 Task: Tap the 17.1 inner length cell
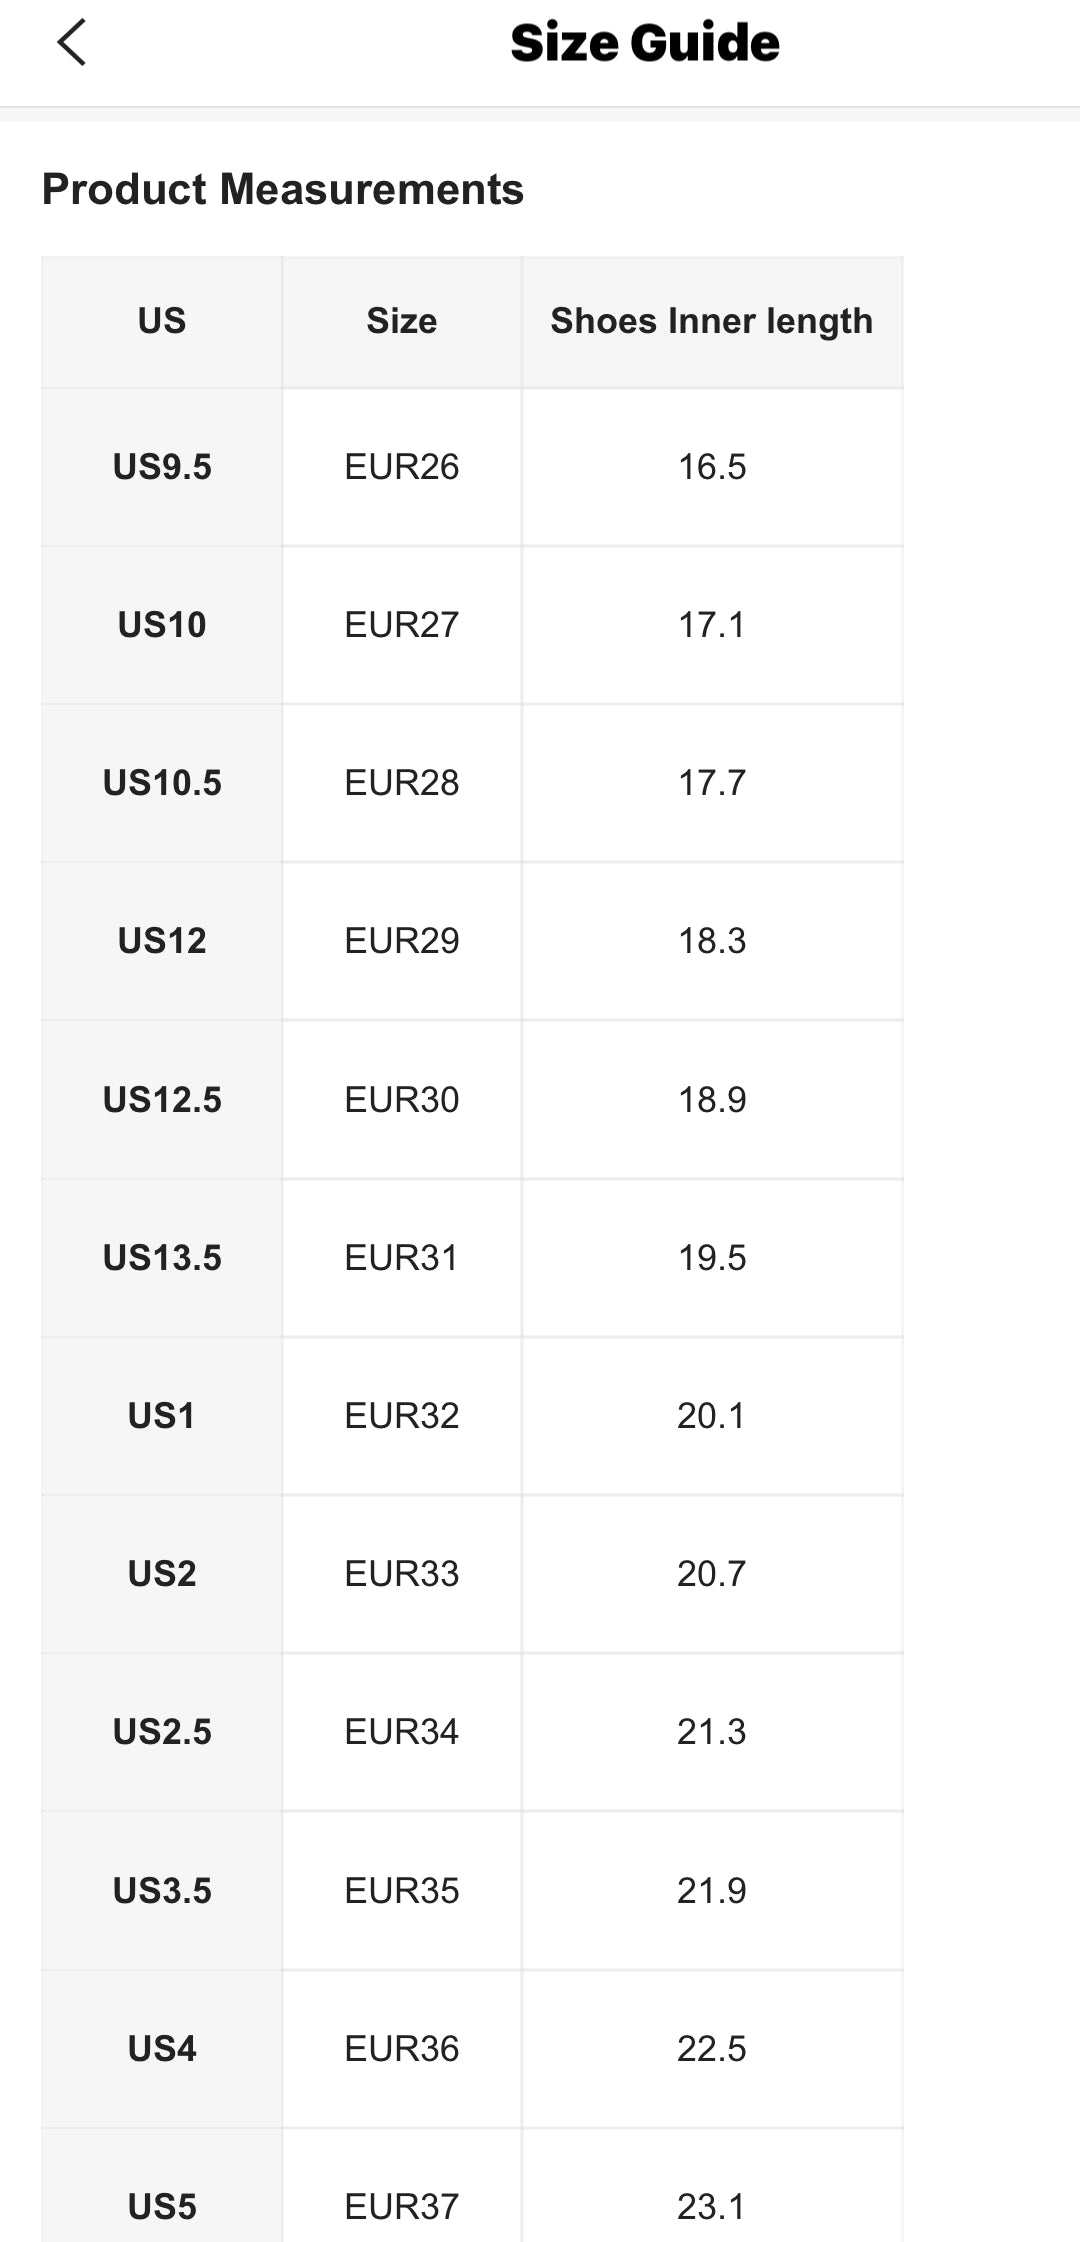tap(712, 625)
